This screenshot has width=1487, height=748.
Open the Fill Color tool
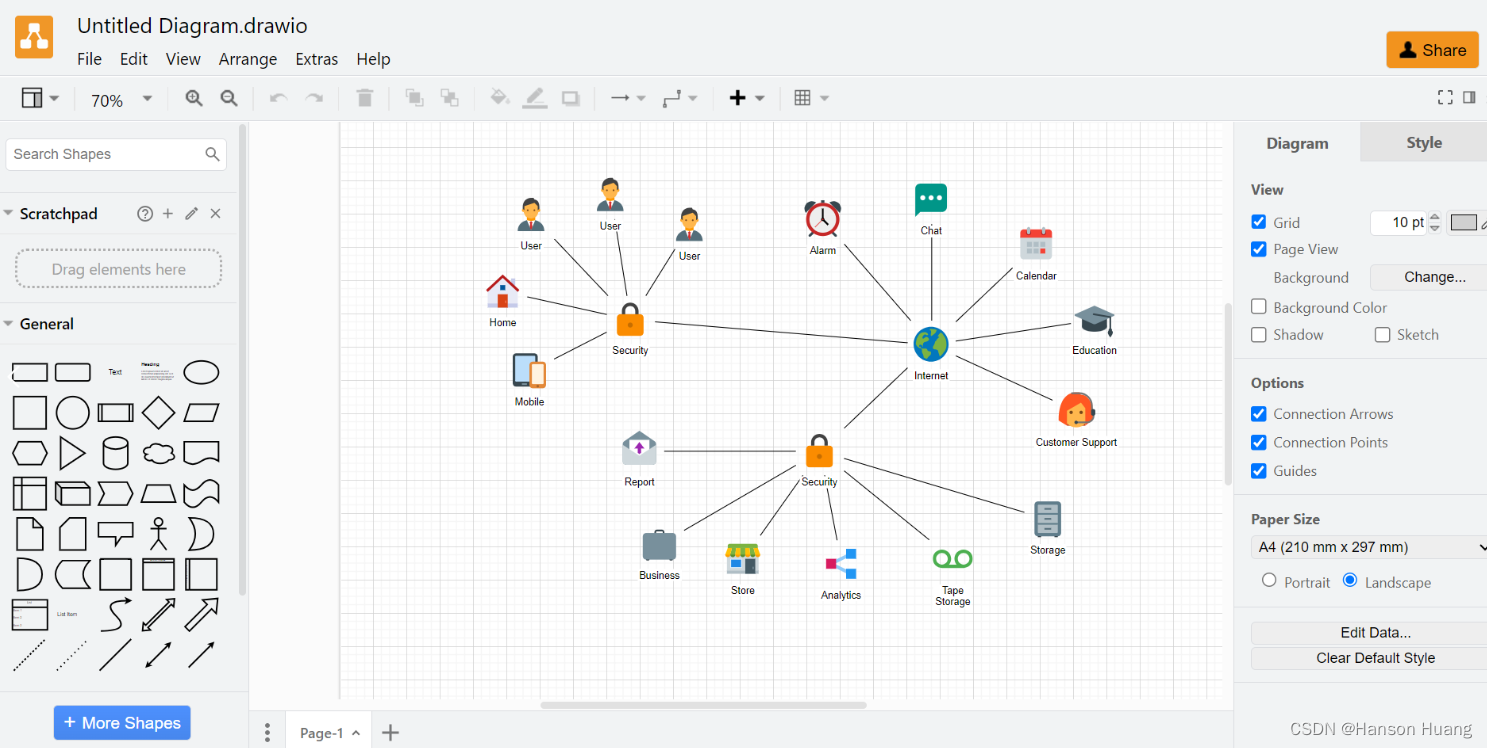pyautogui.click(x=499, y=97)
